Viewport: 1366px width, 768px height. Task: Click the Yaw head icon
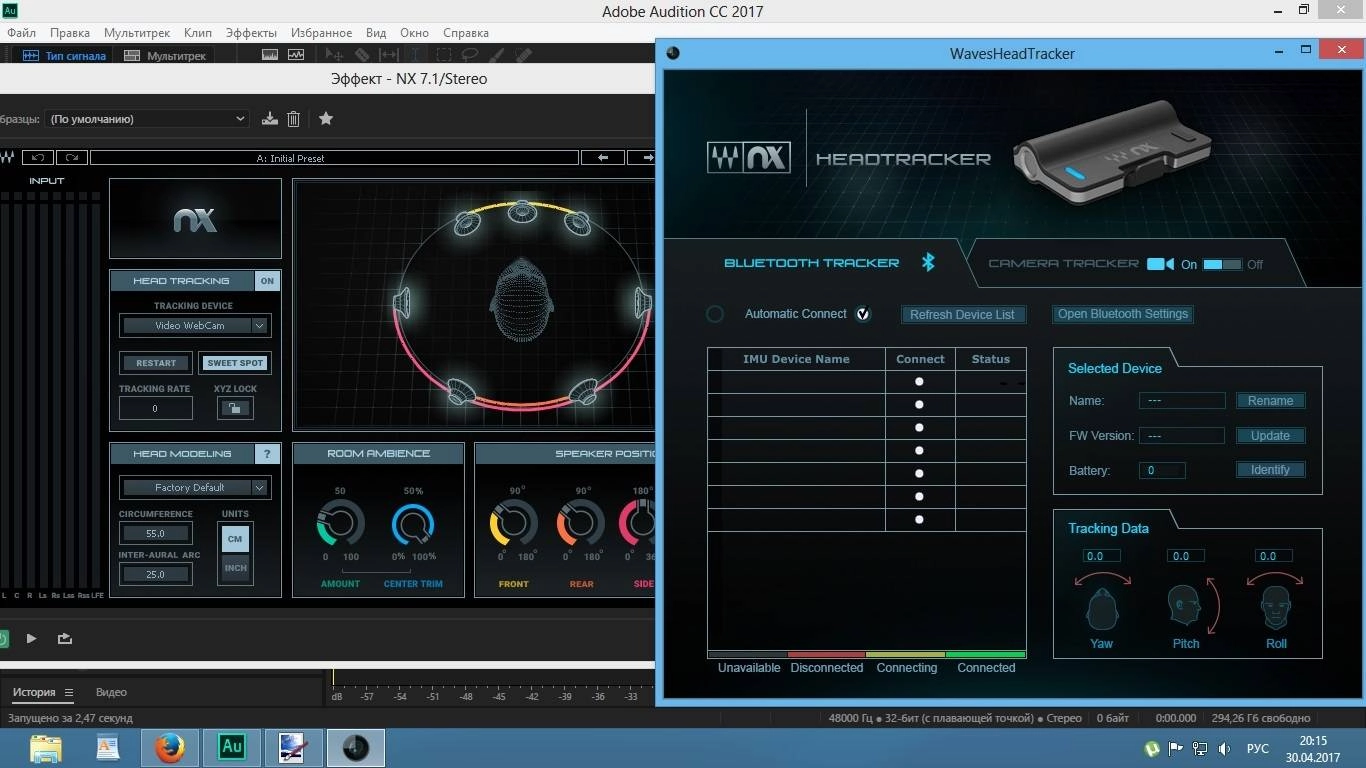tap(1101, 608)
